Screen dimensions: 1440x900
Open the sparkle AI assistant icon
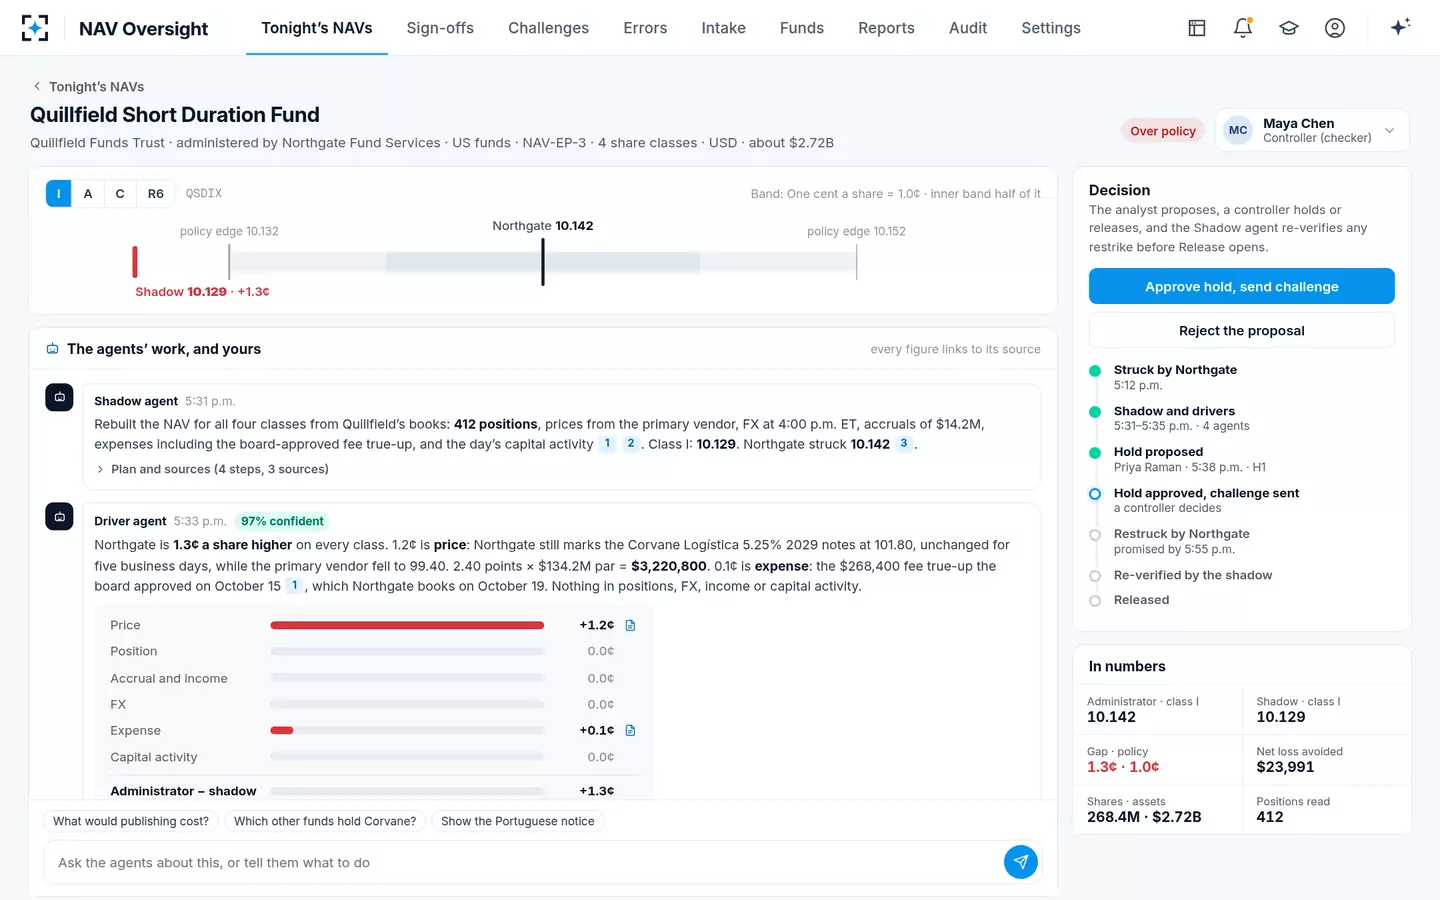[x=1400, y=27]
